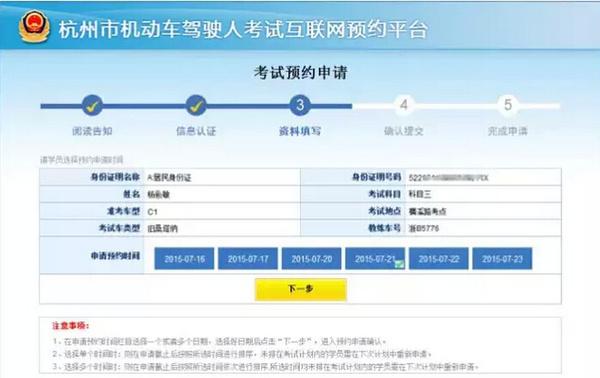
Task: Click the 信息认证 step label
Action: point(196,131)
